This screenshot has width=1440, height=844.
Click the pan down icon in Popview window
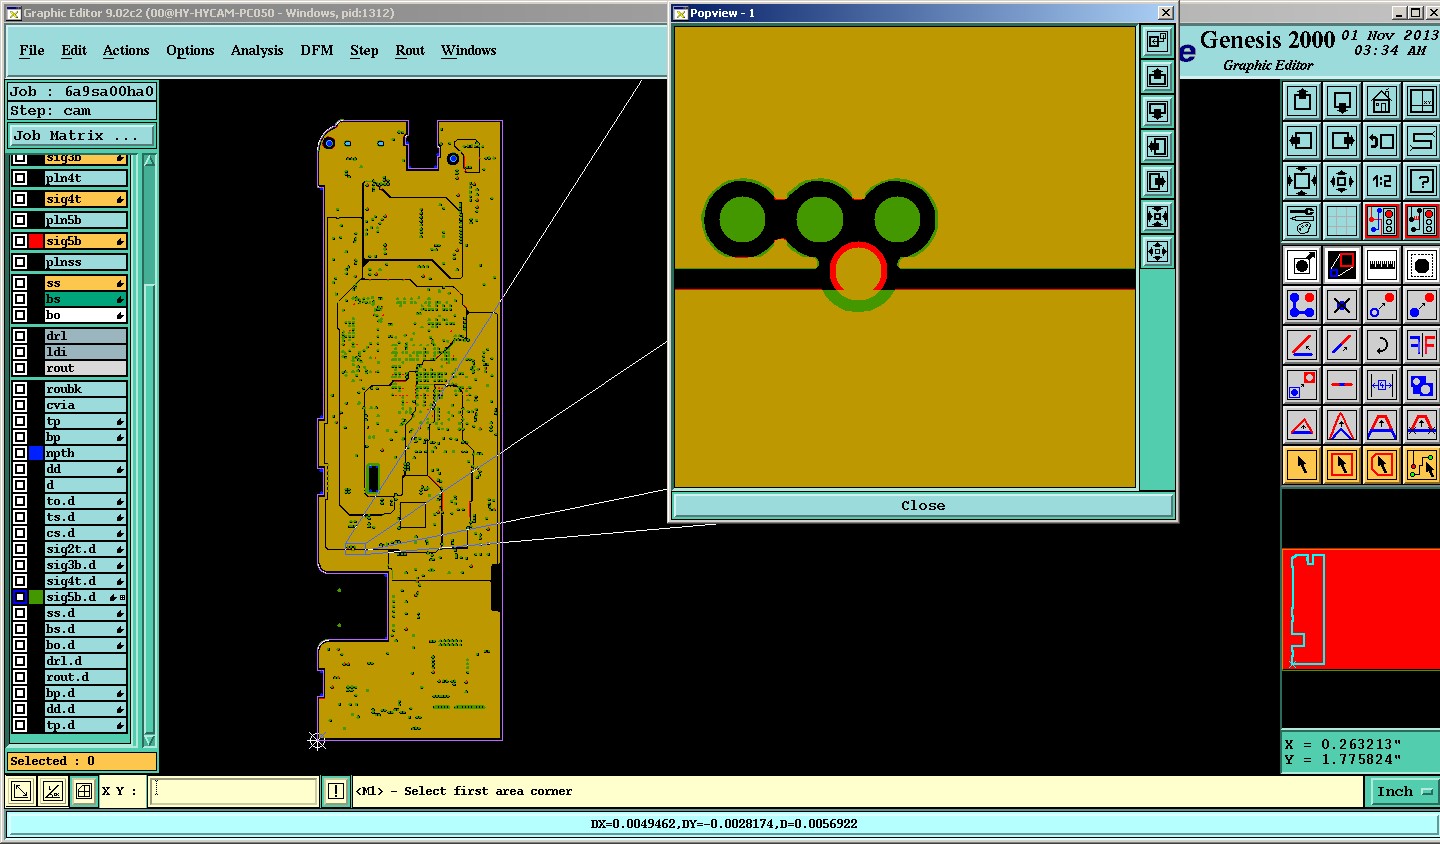1157,111
